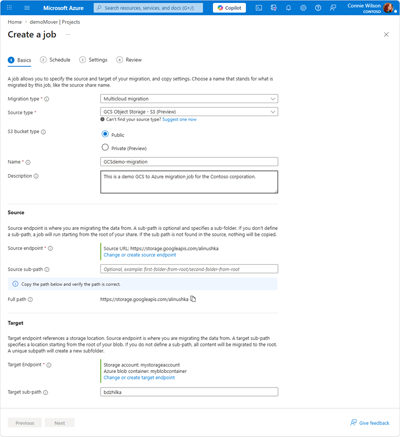Open the portal settings gear
This screenshot has height=437, width=400.
pyautogui.click(x=303, y=8)
